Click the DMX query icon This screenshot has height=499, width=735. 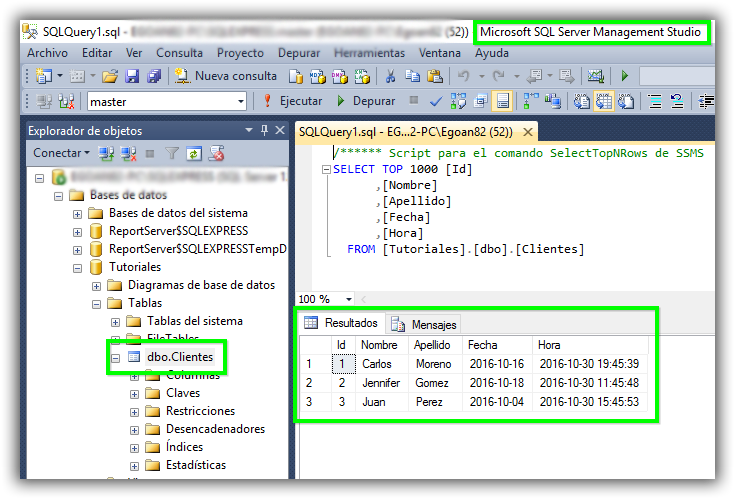[x=340, y=76]
